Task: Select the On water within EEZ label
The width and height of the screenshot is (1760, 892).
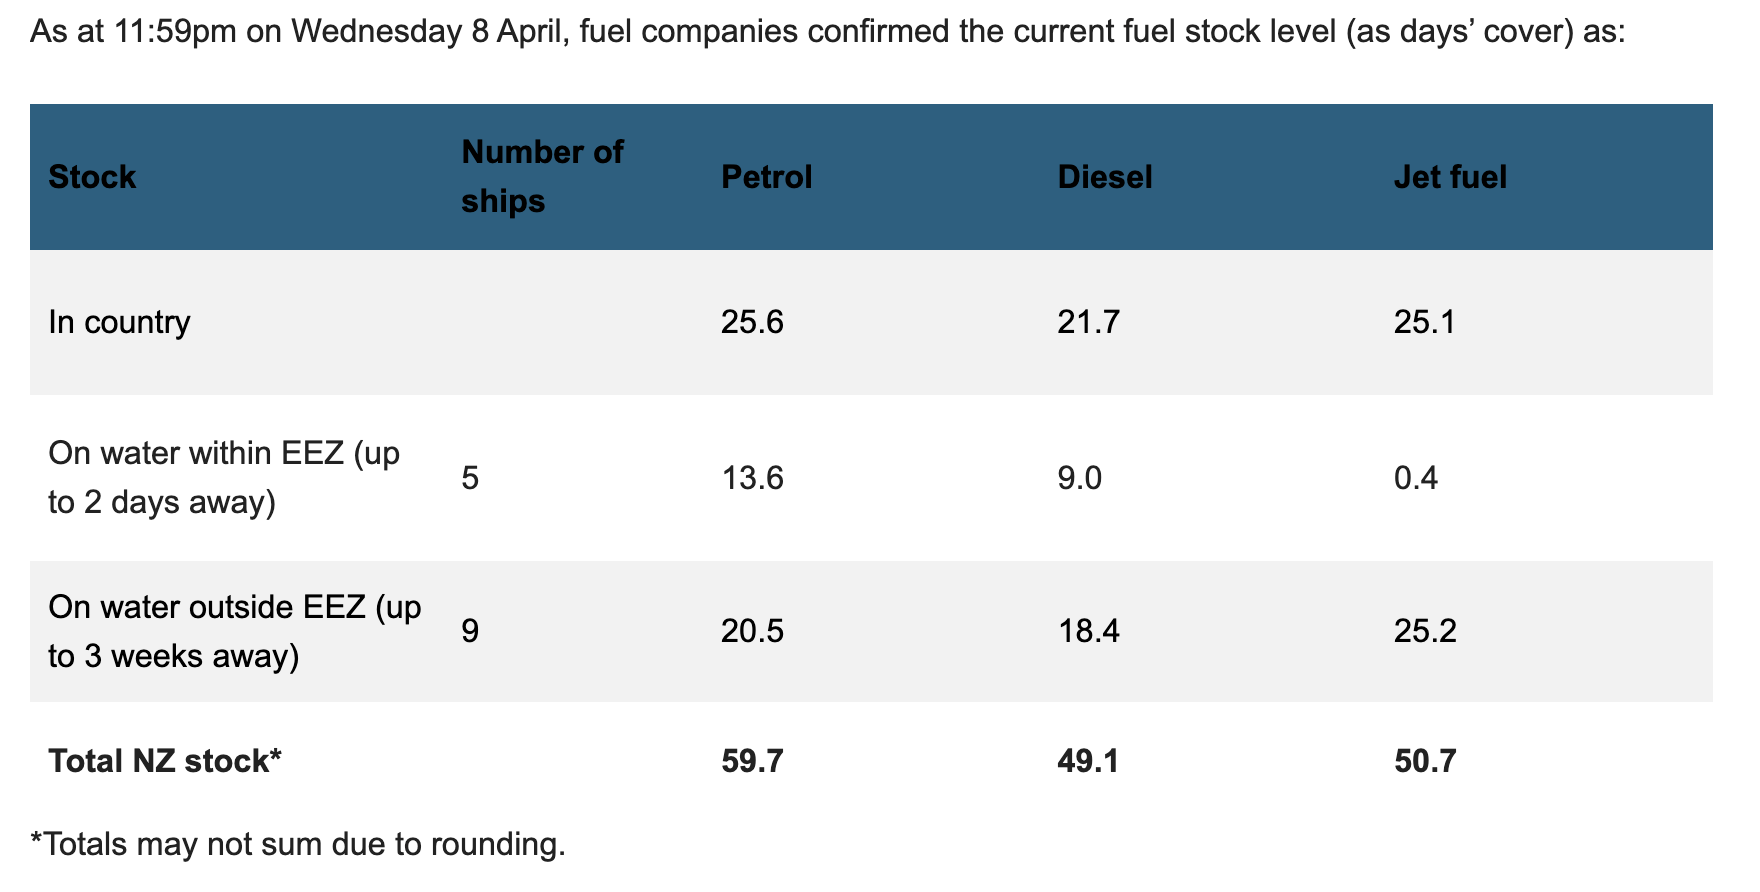Action: [x=224, y=477]
